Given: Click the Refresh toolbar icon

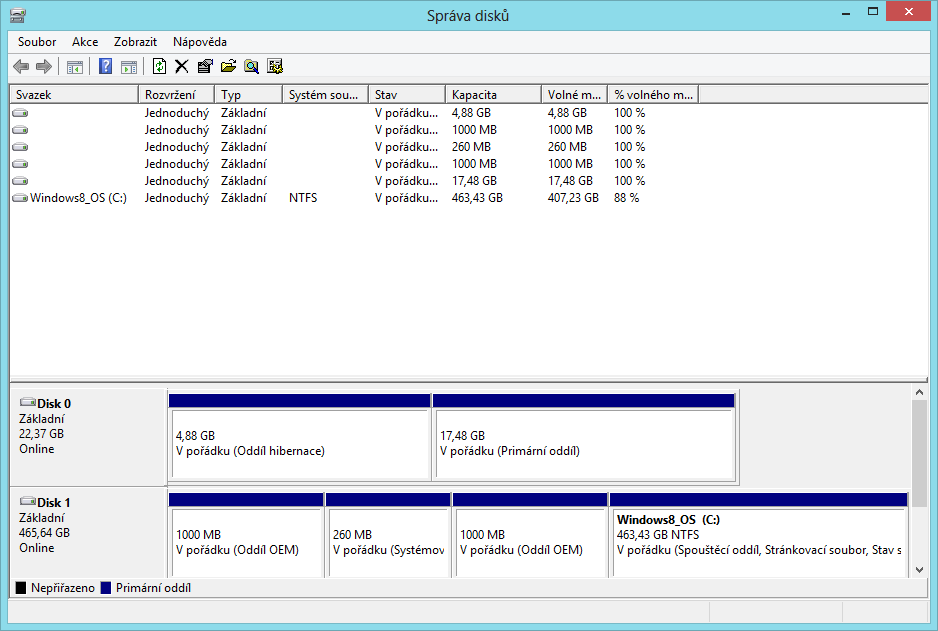Looking at the screenshot, I should (x=159, y=67).
